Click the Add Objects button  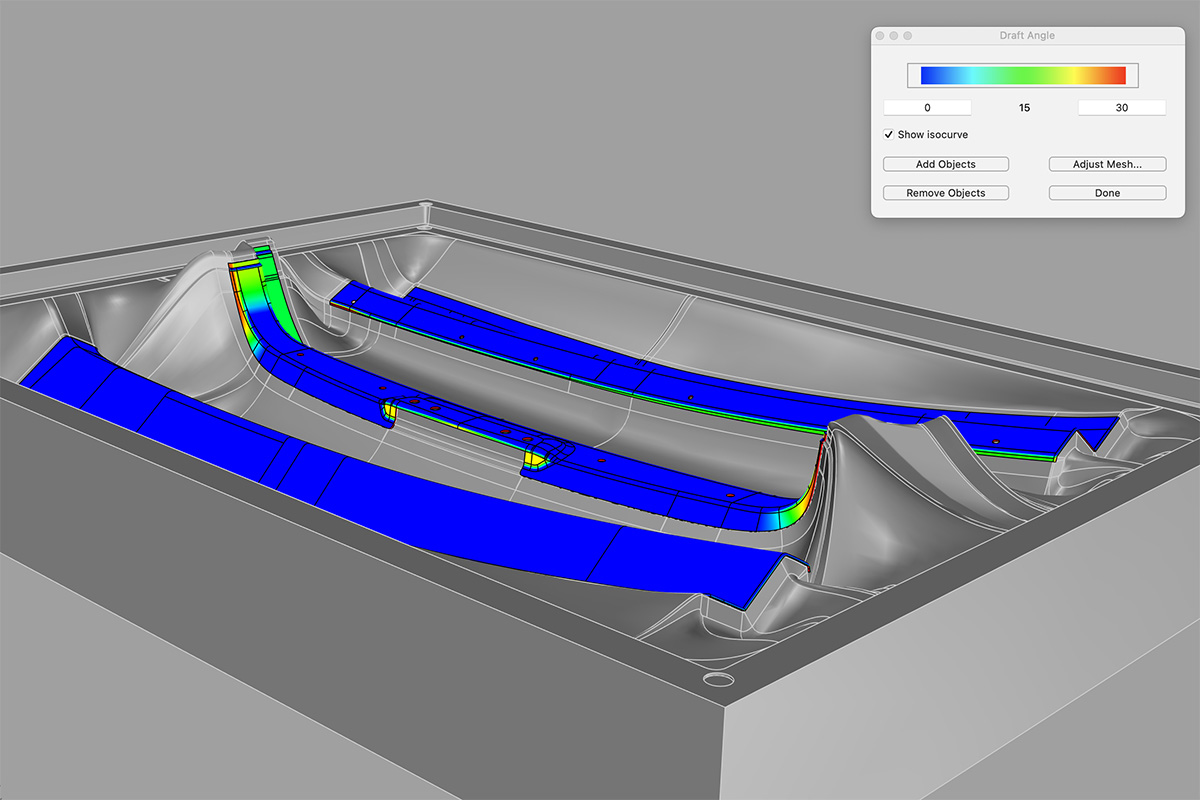pos(945,164)
